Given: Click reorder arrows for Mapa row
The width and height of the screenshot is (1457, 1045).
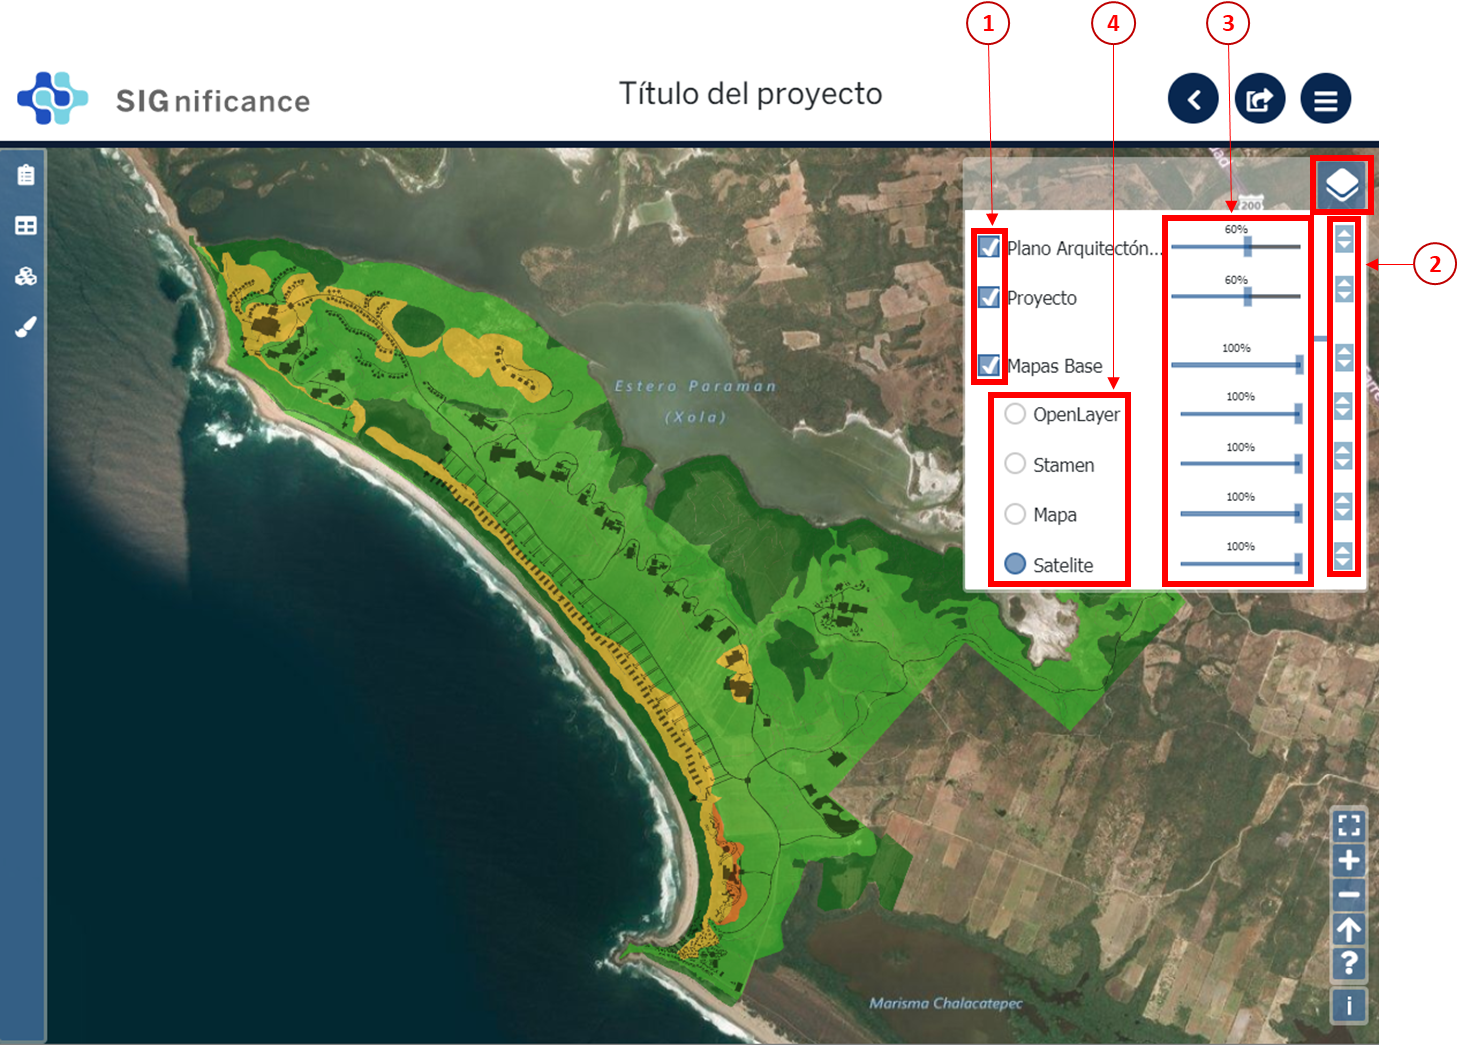Looking at the screenshot, I should [x=1343, y=506].
